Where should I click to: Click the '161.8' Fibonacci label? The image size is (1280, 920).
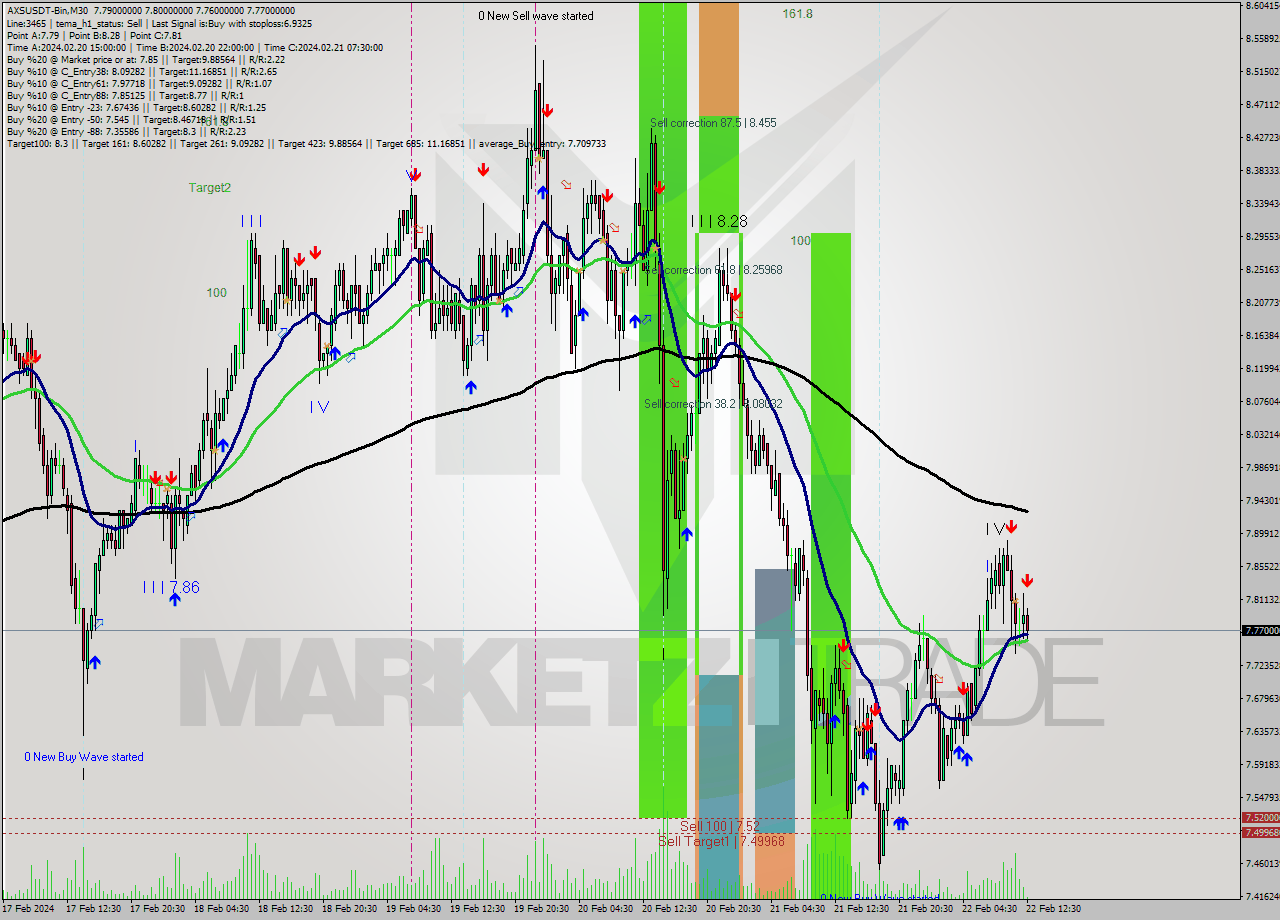pyautogui.click(x=797, y=14)
